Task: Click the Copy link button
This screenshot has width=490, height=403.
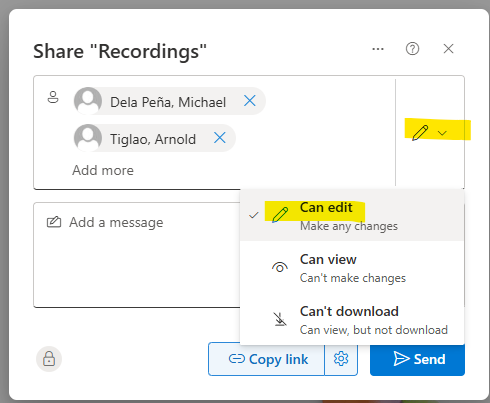Action: (x=267, y=359)
